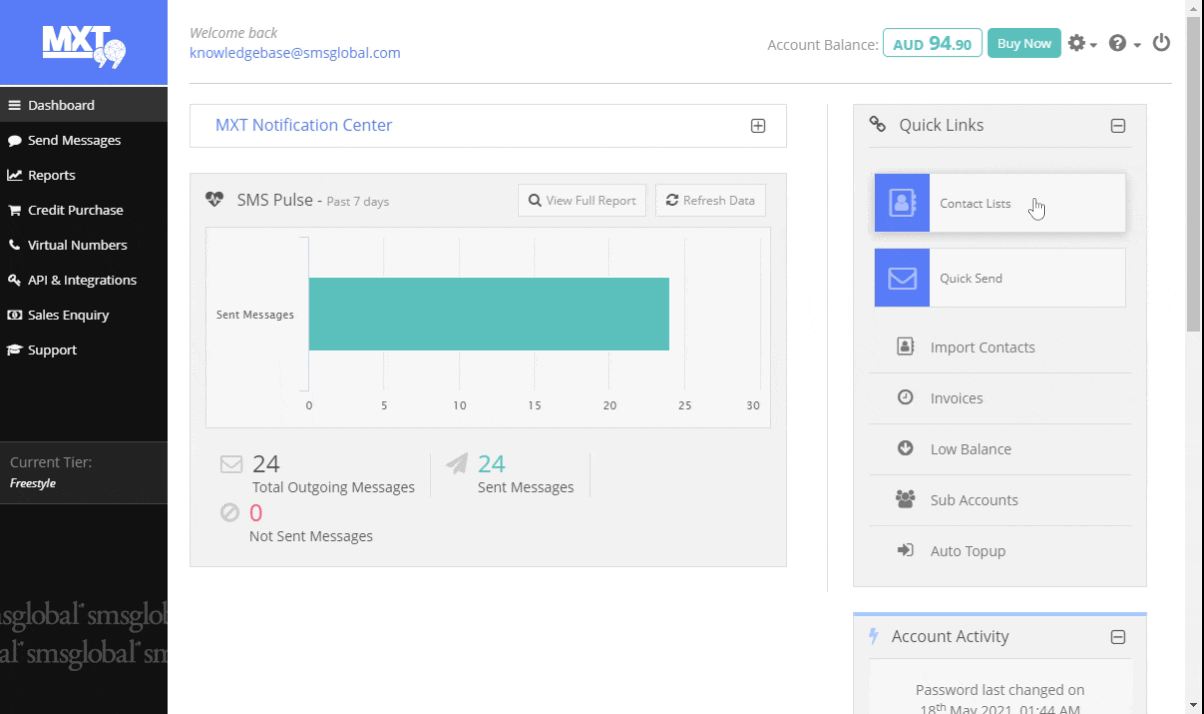Click the Auto Topup arrow icon

click(905, 551)
